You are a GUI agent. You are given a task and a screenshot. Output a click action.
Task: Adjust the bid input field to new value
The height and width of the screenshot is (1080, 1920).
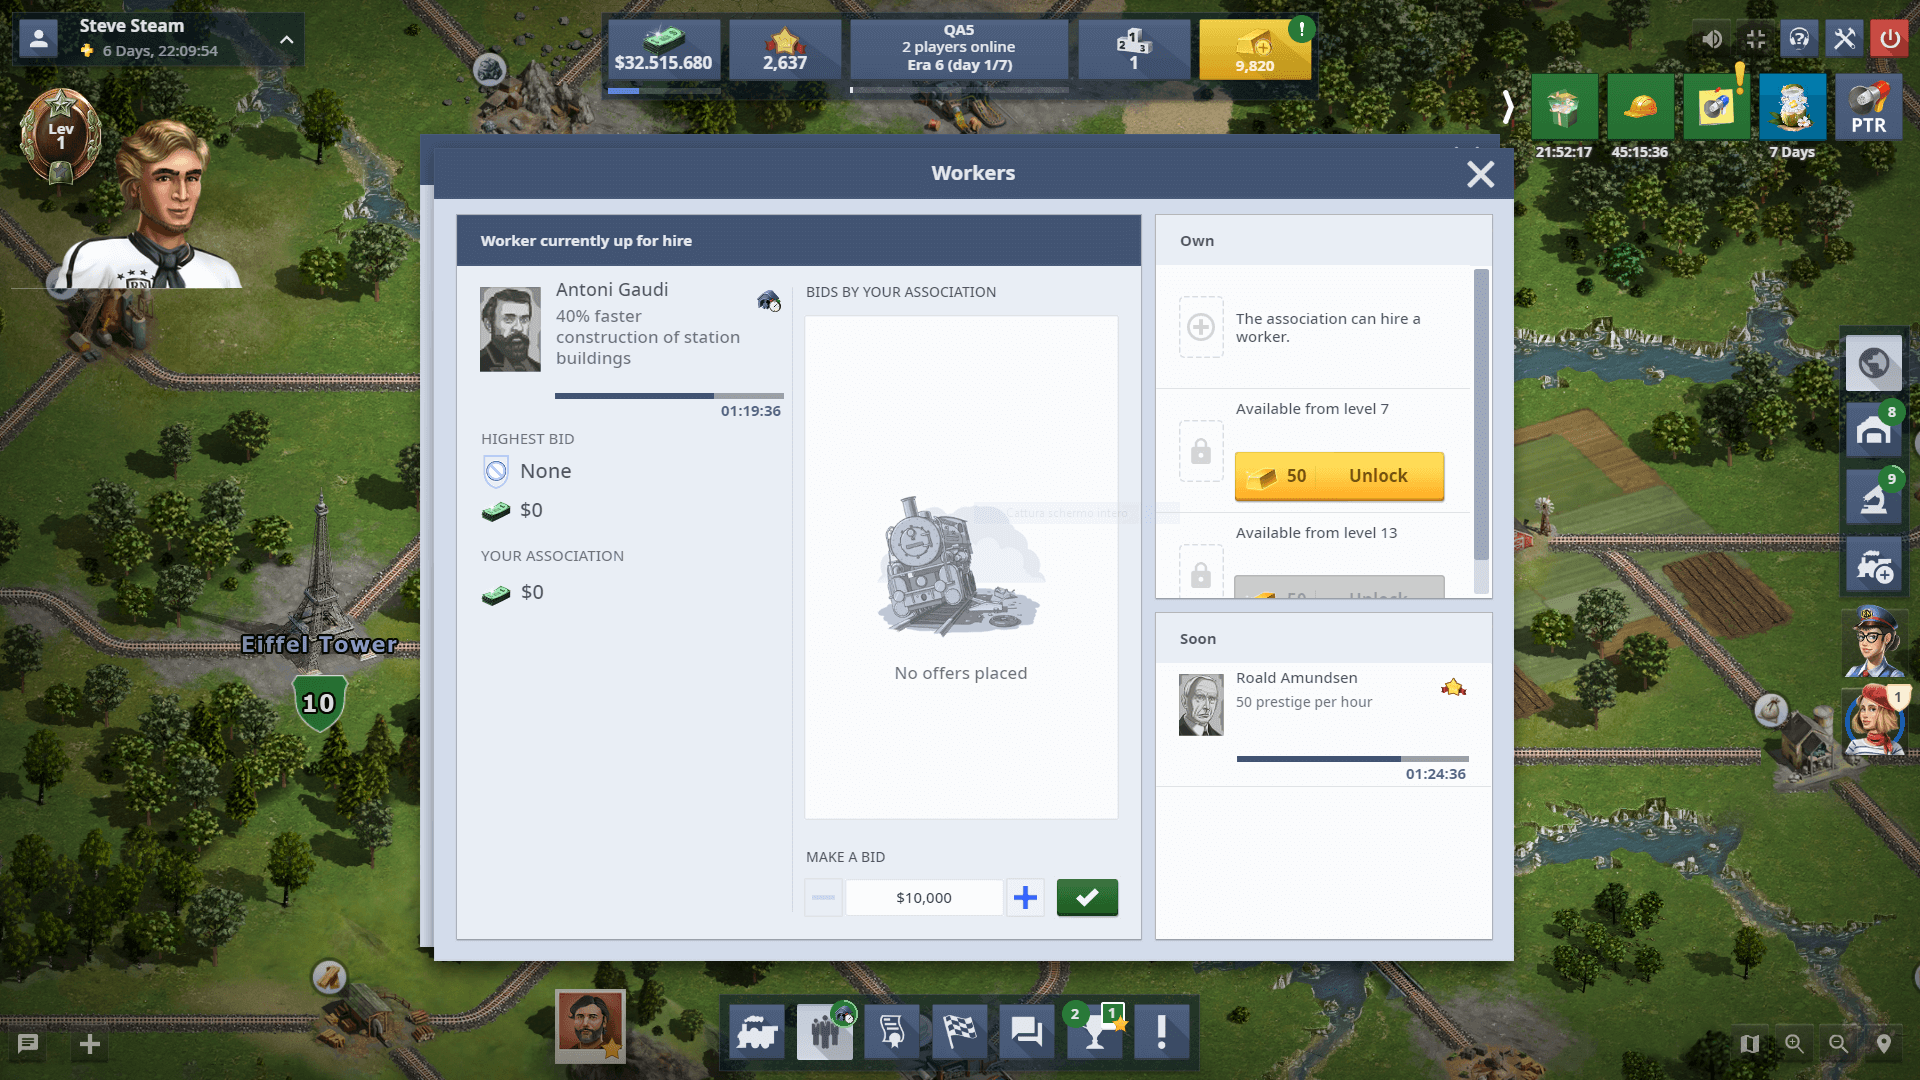point(923,898)
